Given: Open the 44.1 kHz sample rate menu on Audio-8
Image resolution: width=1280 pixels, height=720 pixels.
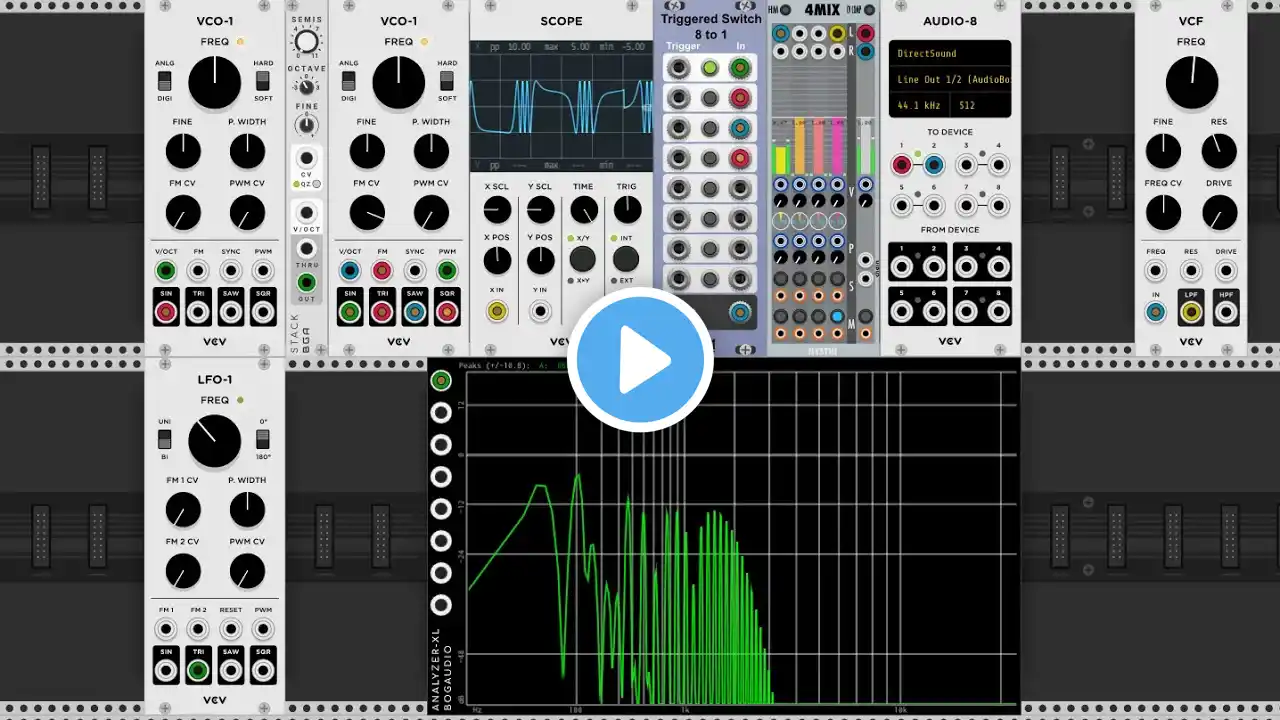Looking at the screenshot, I should click(921, 105).
